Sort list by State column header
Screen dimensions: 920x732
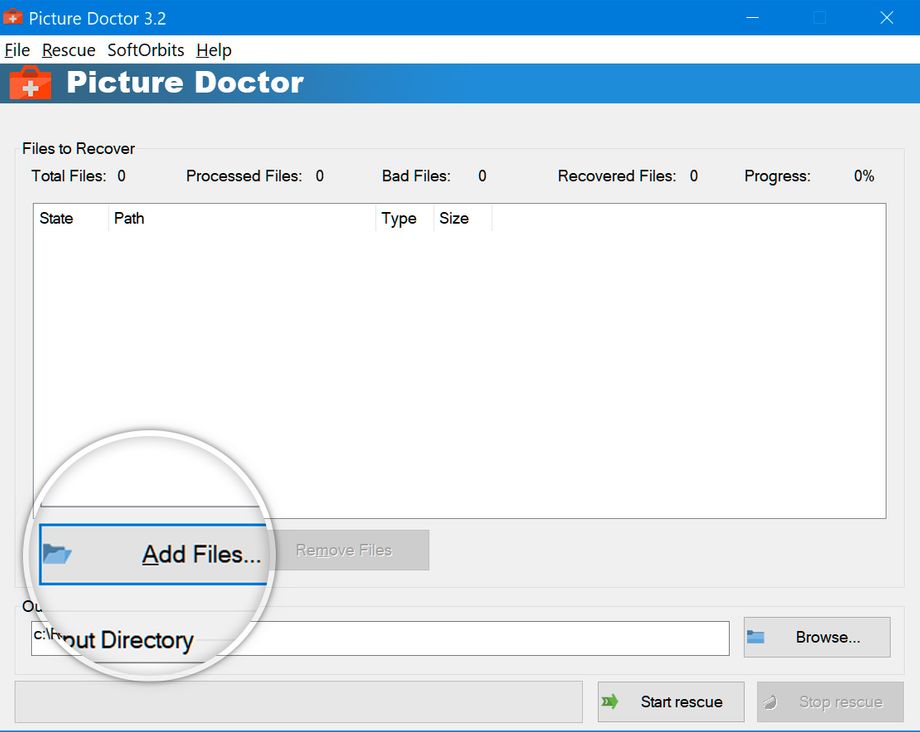(x=71, y=218)
